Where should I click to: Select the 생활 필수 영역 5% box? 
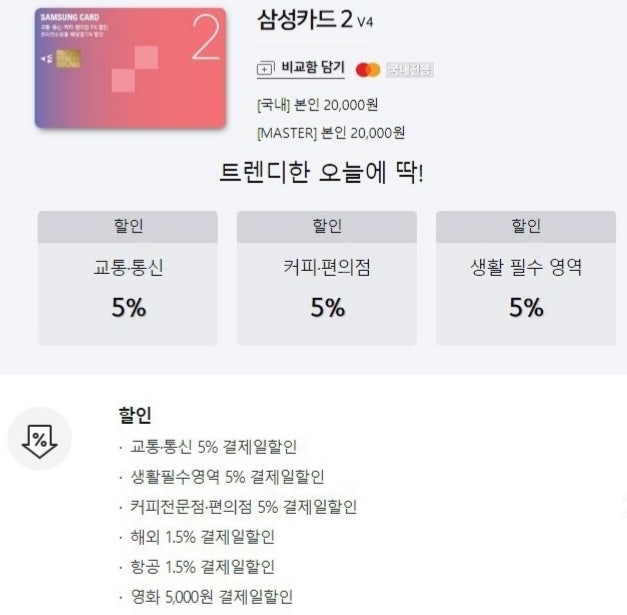[x=526, y=278]
